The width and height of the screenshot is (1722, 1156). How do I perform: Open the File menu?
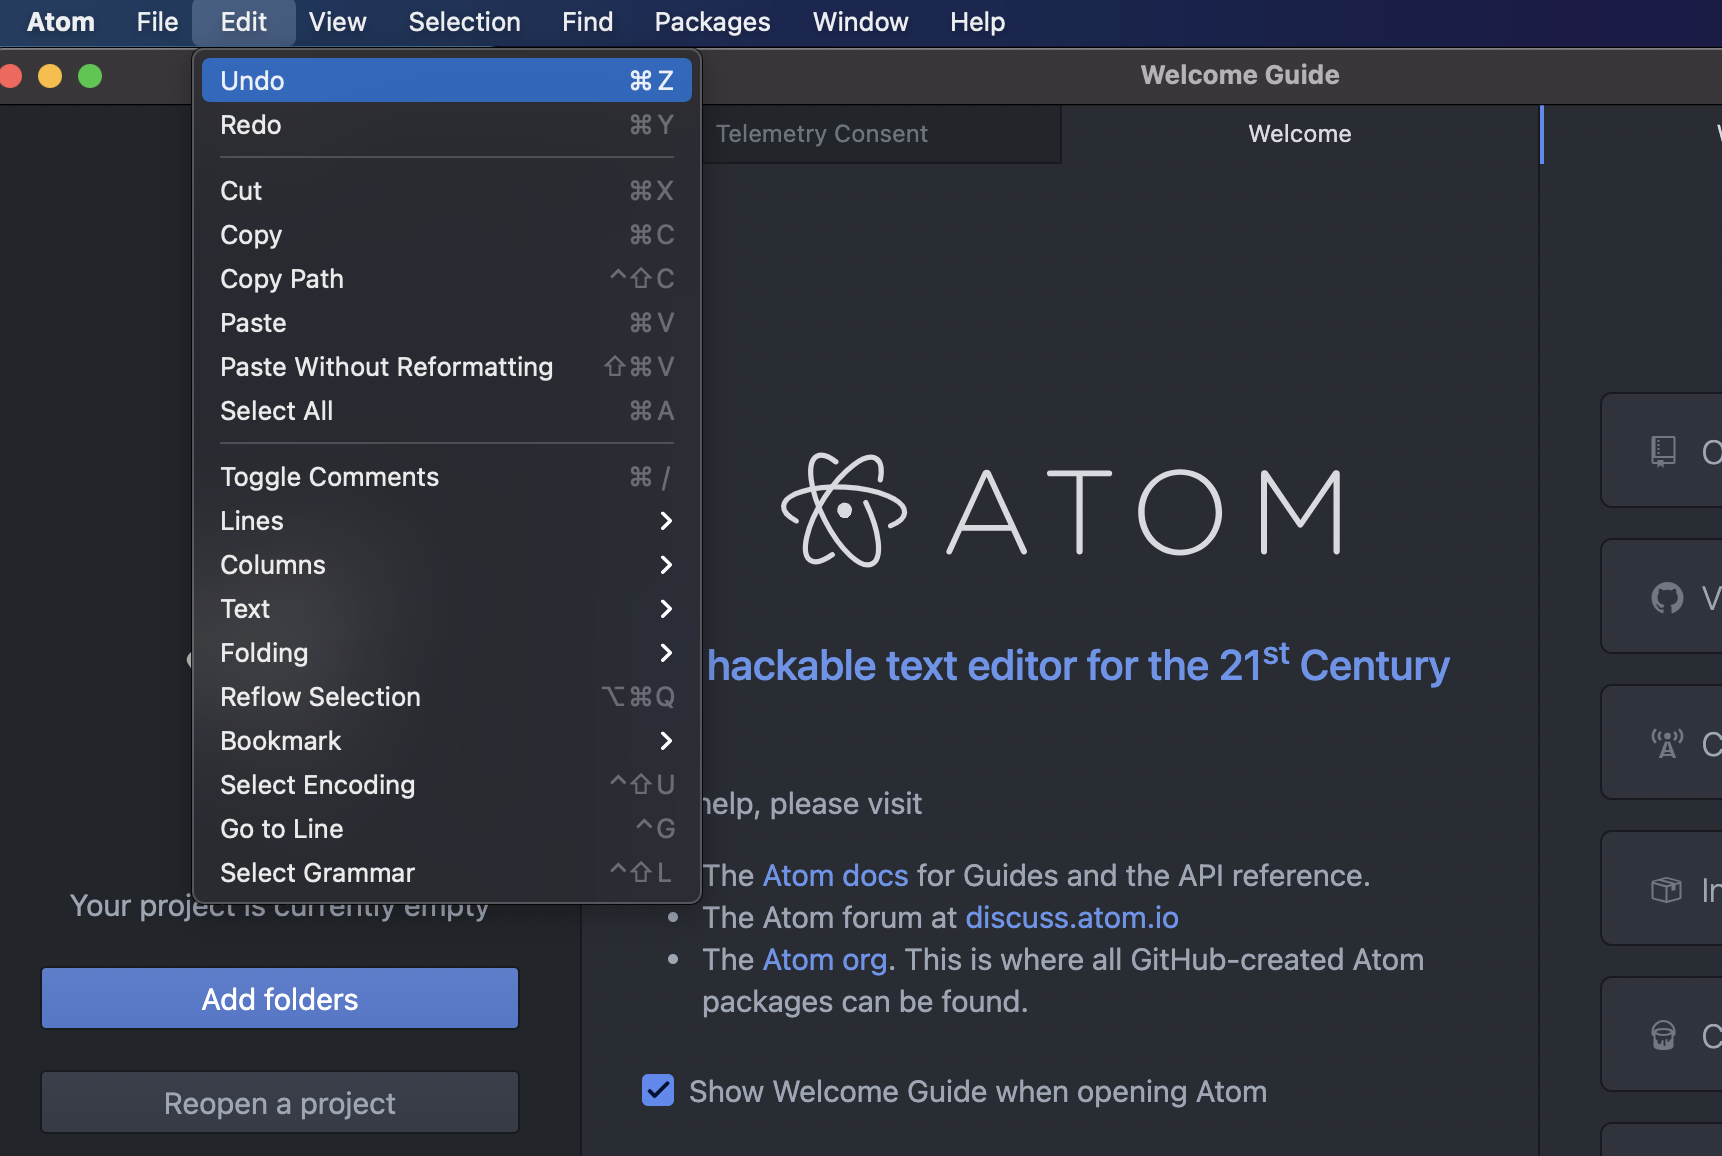pos(157,22)
